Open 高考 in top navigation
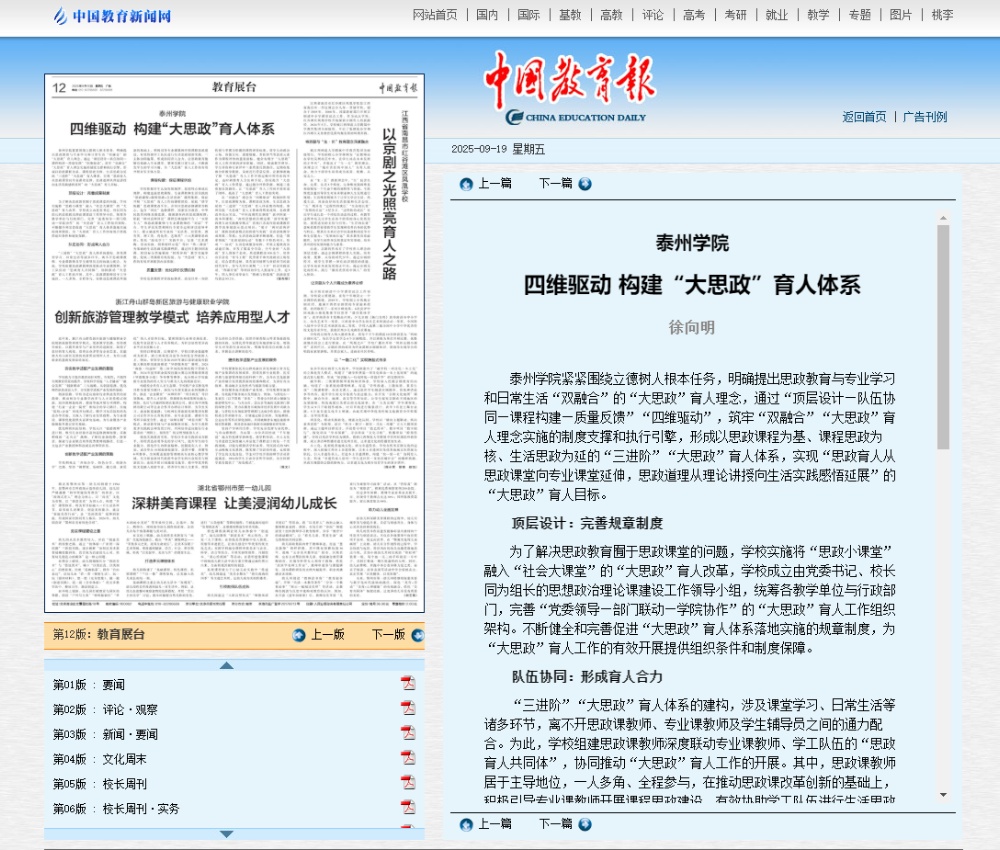This screenshot has width=1000, height=850. (694, 15)
